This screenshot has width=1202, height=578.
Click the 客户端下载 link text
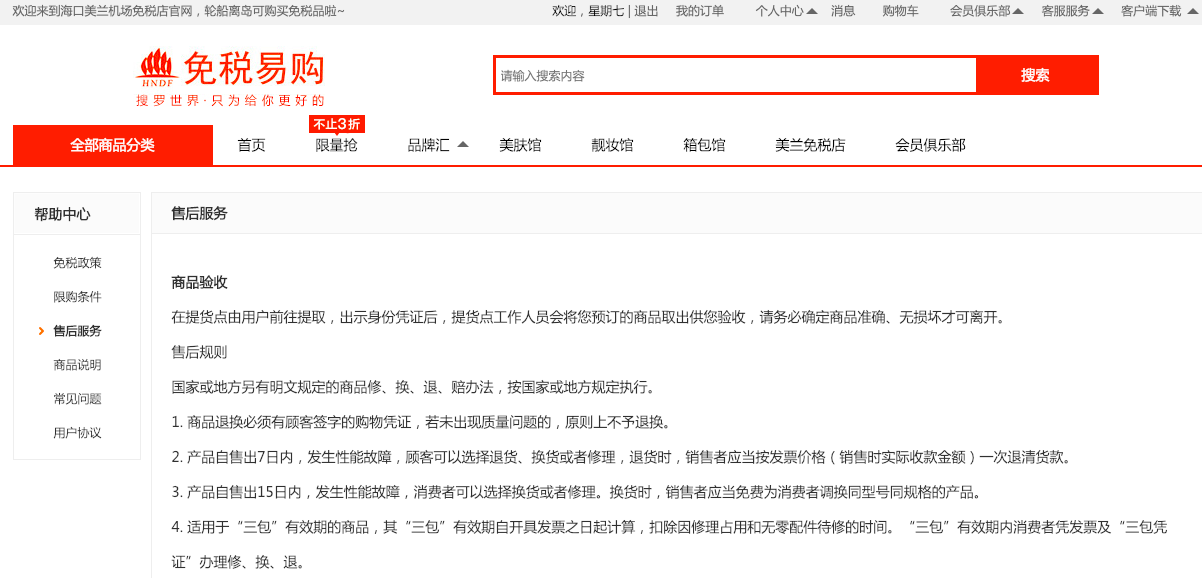[1151, 11]
